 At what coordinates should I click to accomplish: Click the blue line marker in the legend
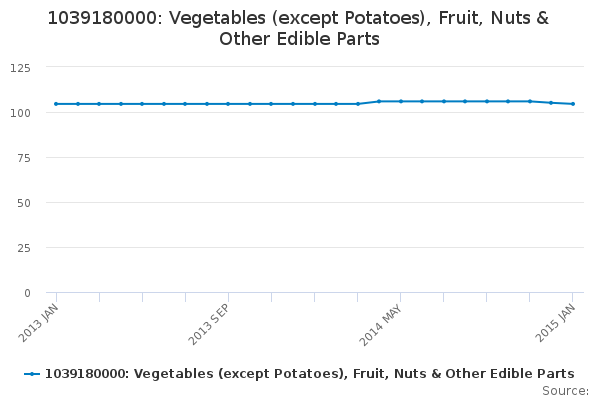(x=33, y=373)
